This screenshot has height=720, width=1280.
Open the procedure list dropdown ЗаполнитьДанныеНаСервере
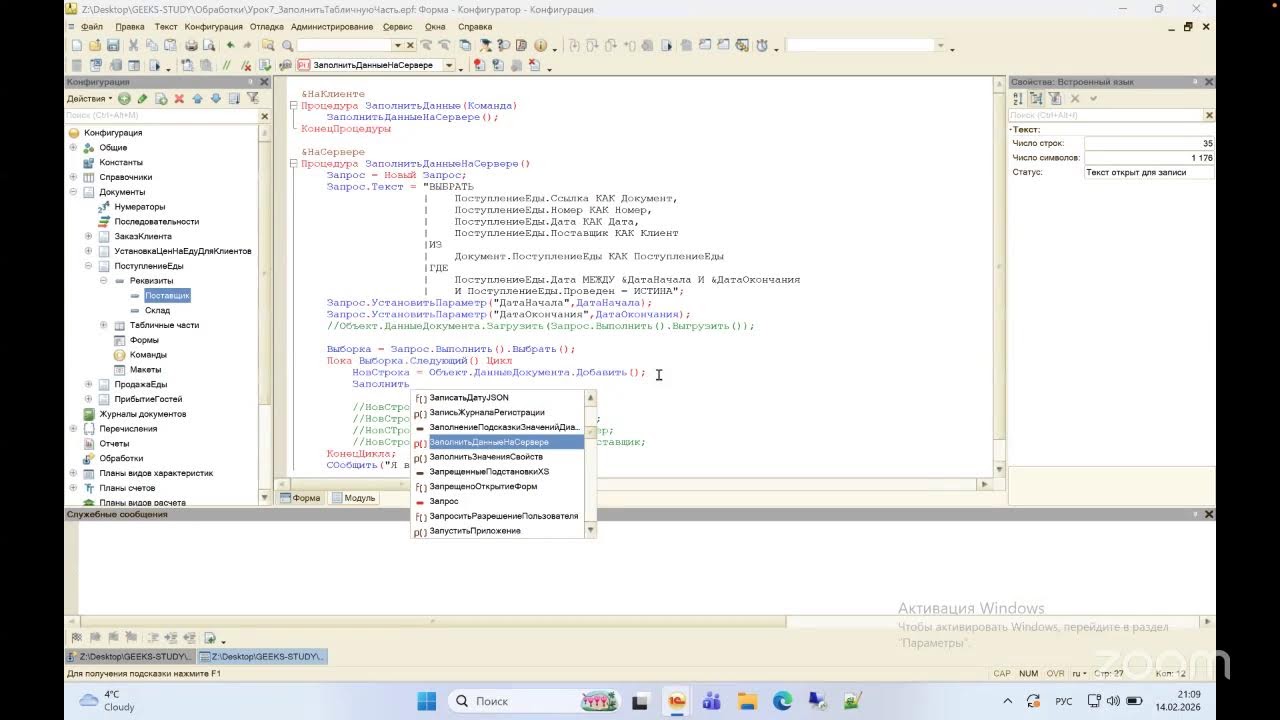pyautogui.click(x=448, y=65)
